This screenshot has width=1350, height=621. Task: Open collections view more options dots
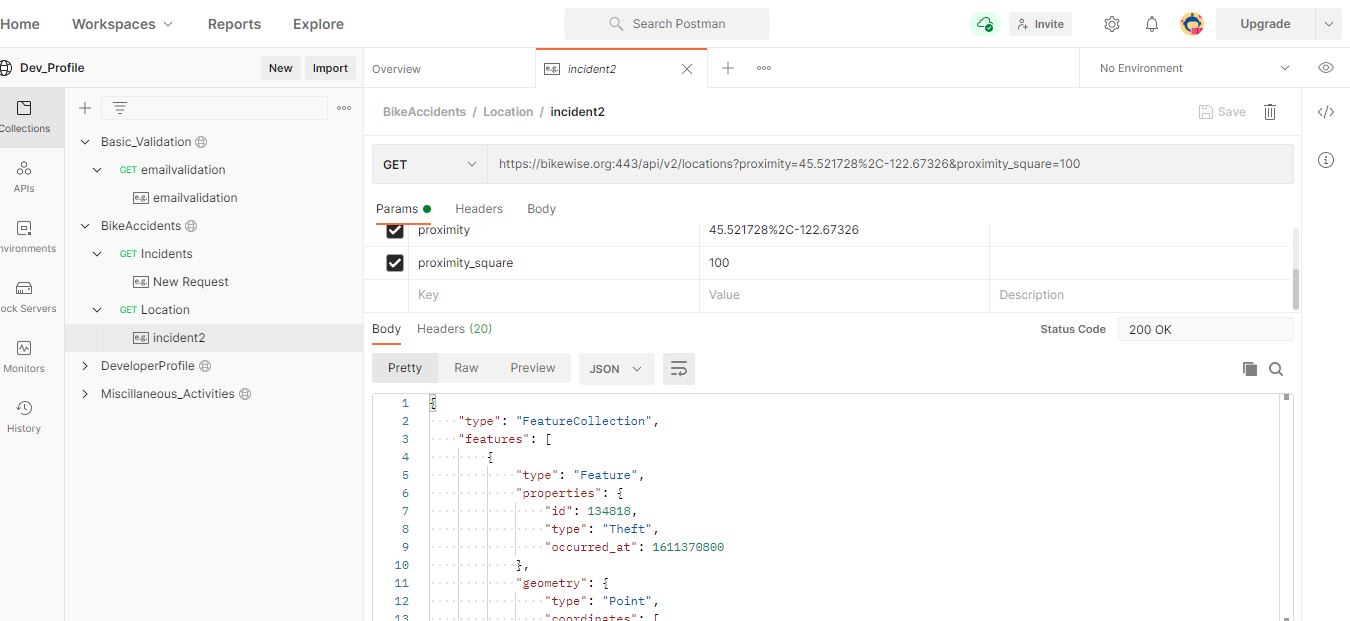344,108
